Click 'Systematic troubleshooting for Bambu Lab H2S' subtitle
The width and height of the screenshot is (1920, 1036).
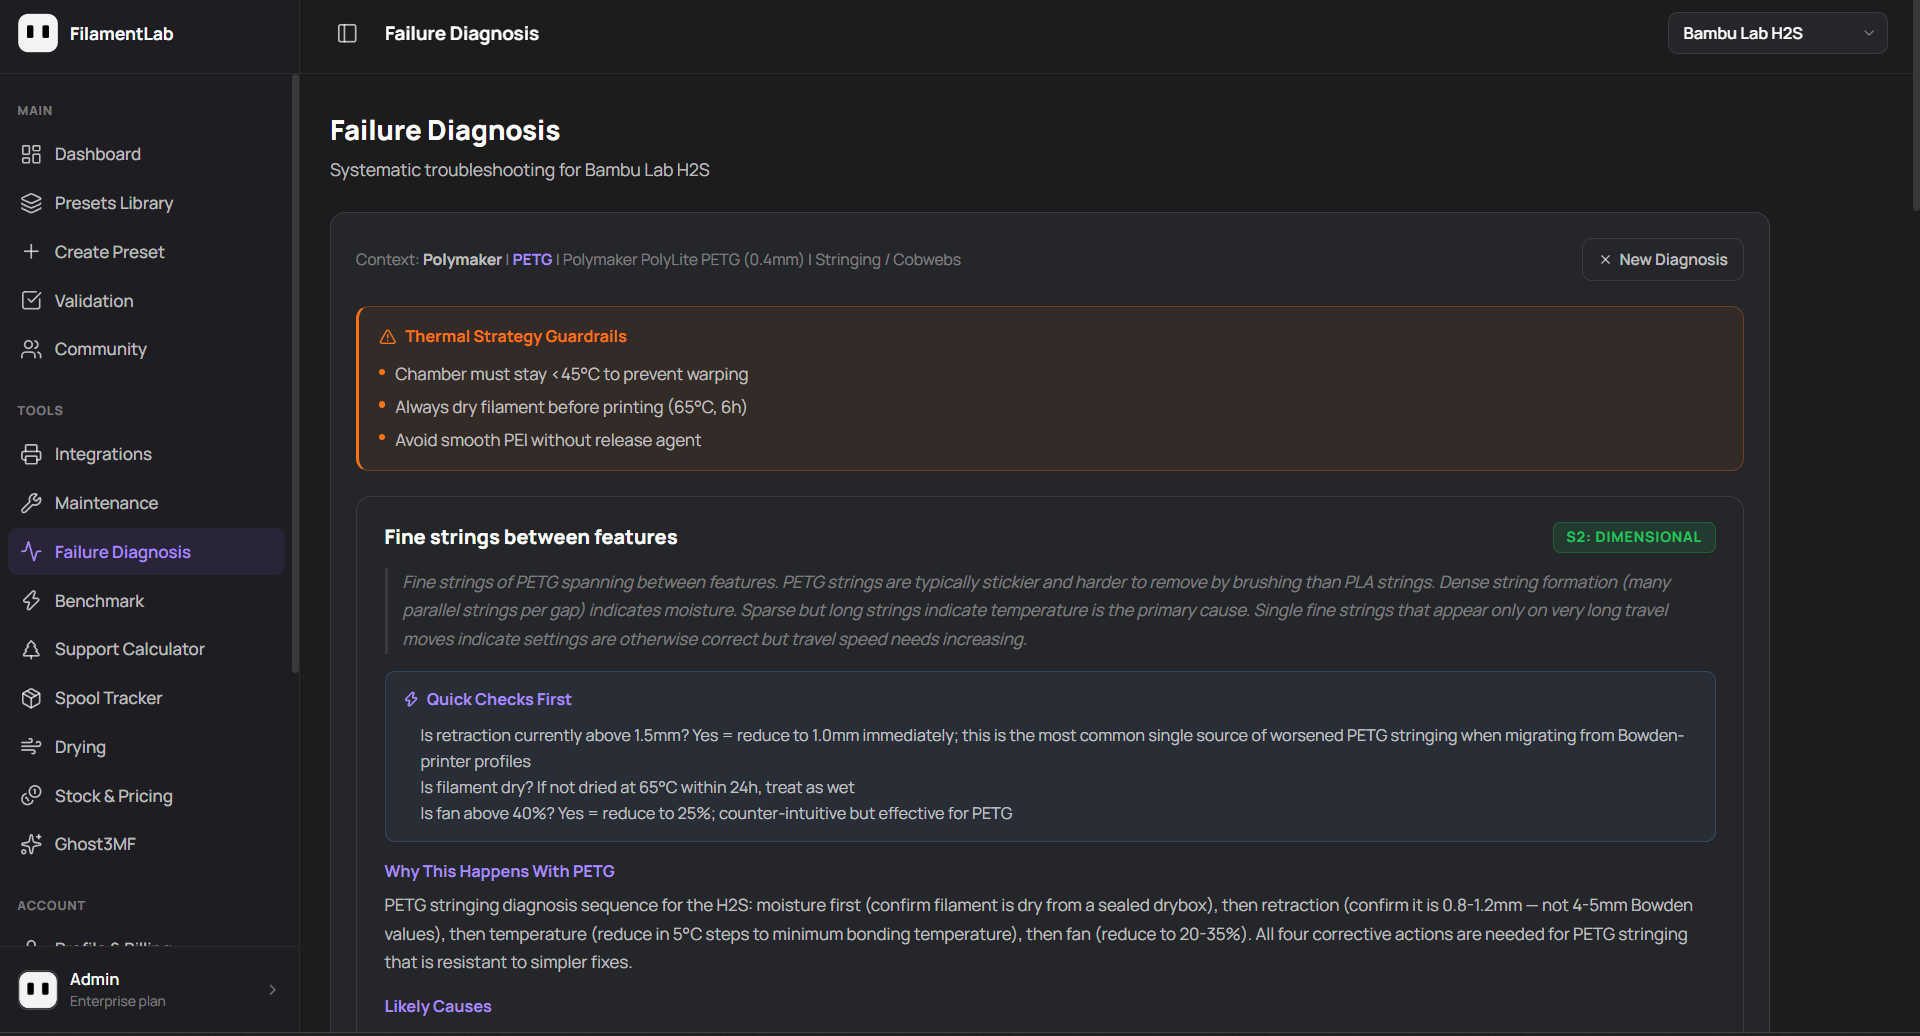pyautogui.click(x=520, y=170)
